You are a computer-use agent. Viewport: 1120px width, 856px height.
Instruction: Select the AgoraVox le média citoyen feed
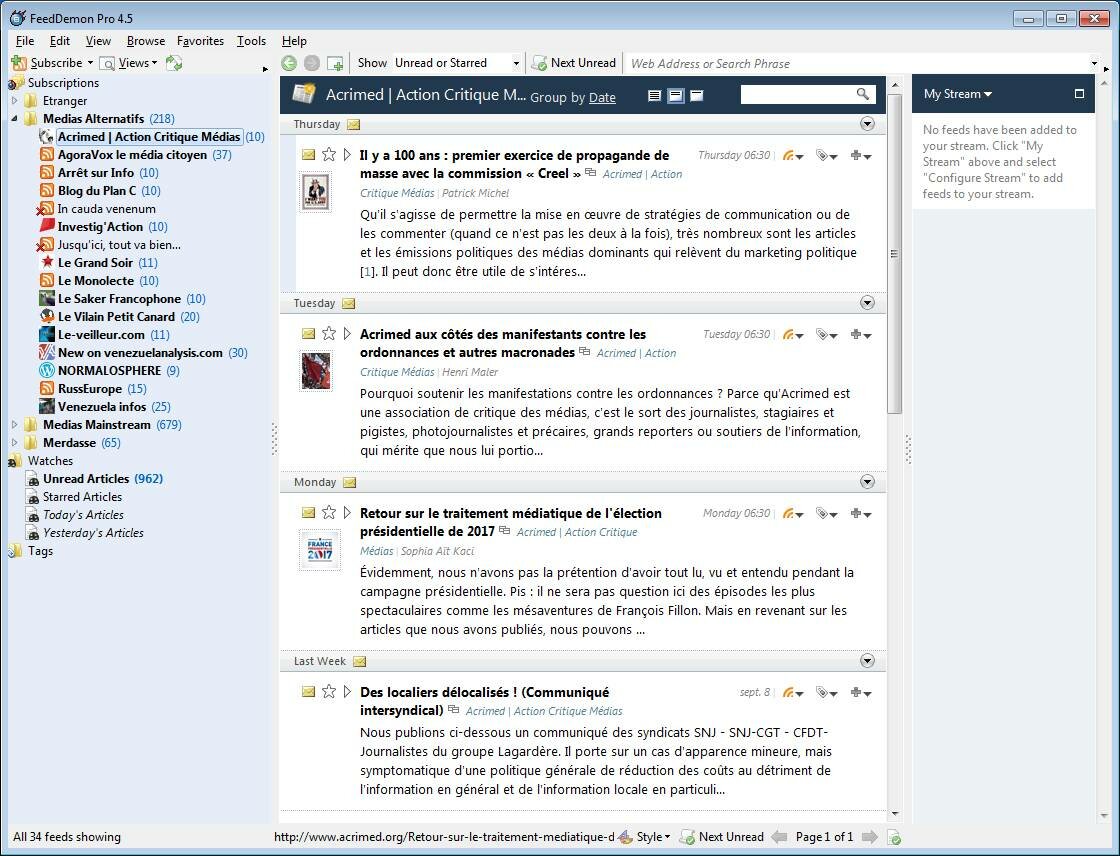pos(132,154)
